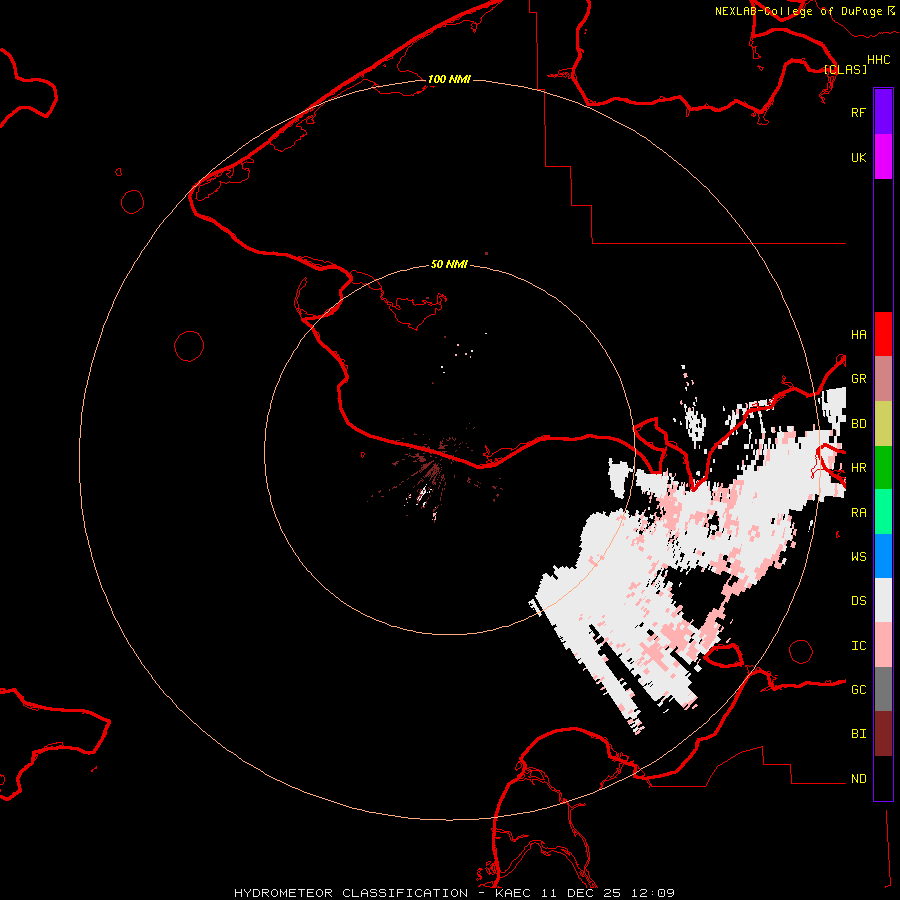This screenshot has width=900, height=900.
Task: Click the GC gray legend swatch
Action: (x=883, y=689)
